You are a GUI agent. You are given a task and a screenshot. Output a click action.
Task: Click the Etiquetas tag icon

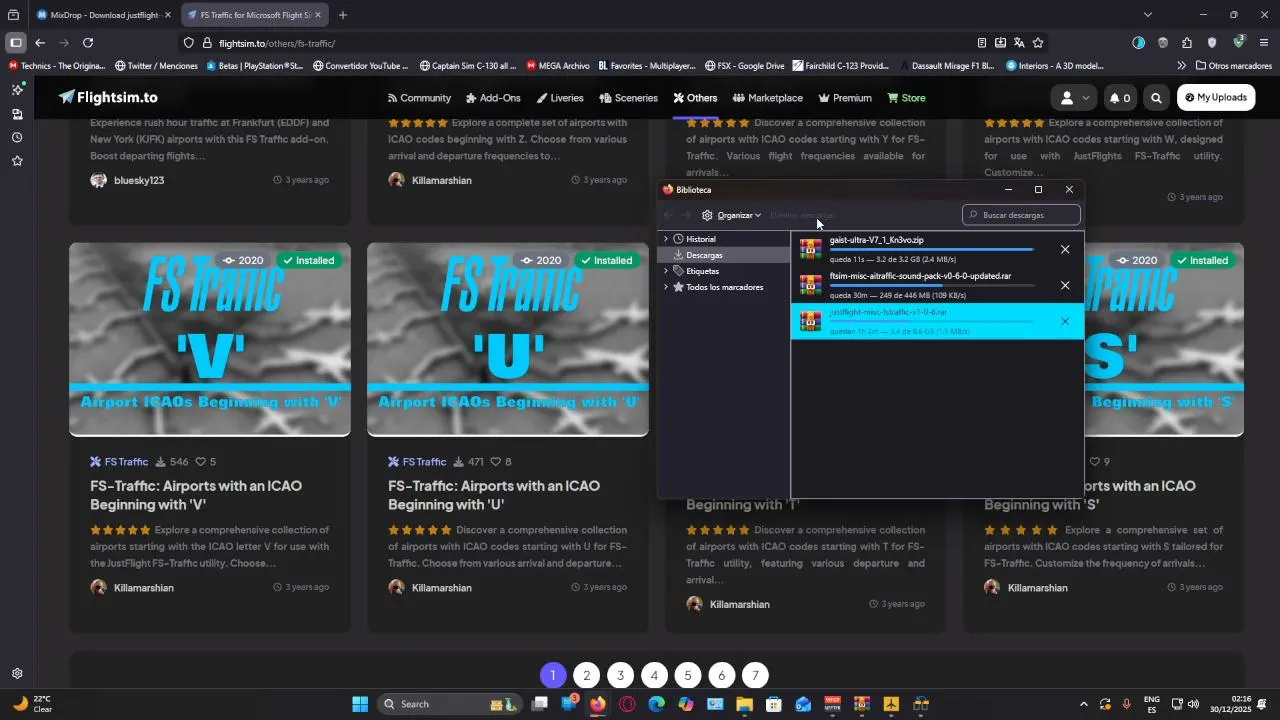(x=678, y=271)
